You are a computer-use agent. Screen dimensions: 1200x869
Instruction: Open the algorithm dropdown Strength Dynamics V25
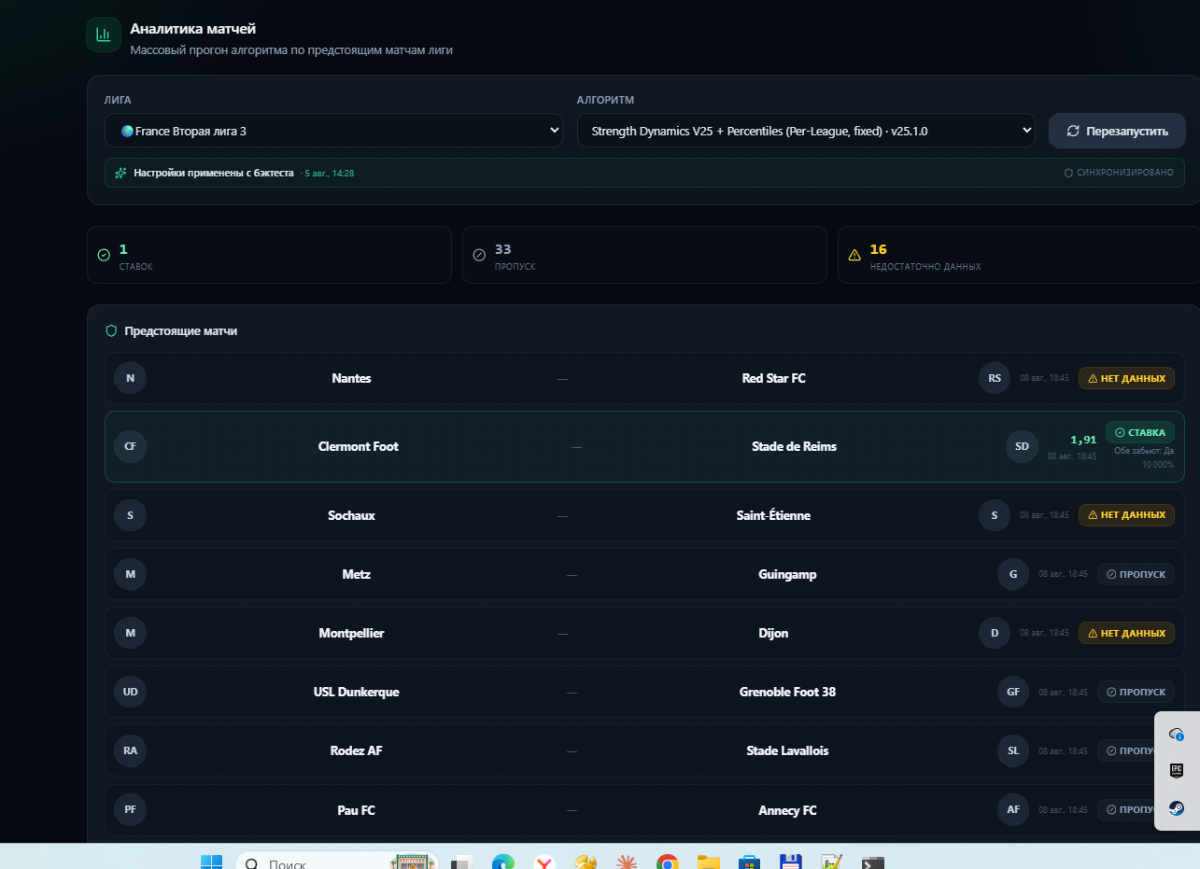(x=805, y=130)
